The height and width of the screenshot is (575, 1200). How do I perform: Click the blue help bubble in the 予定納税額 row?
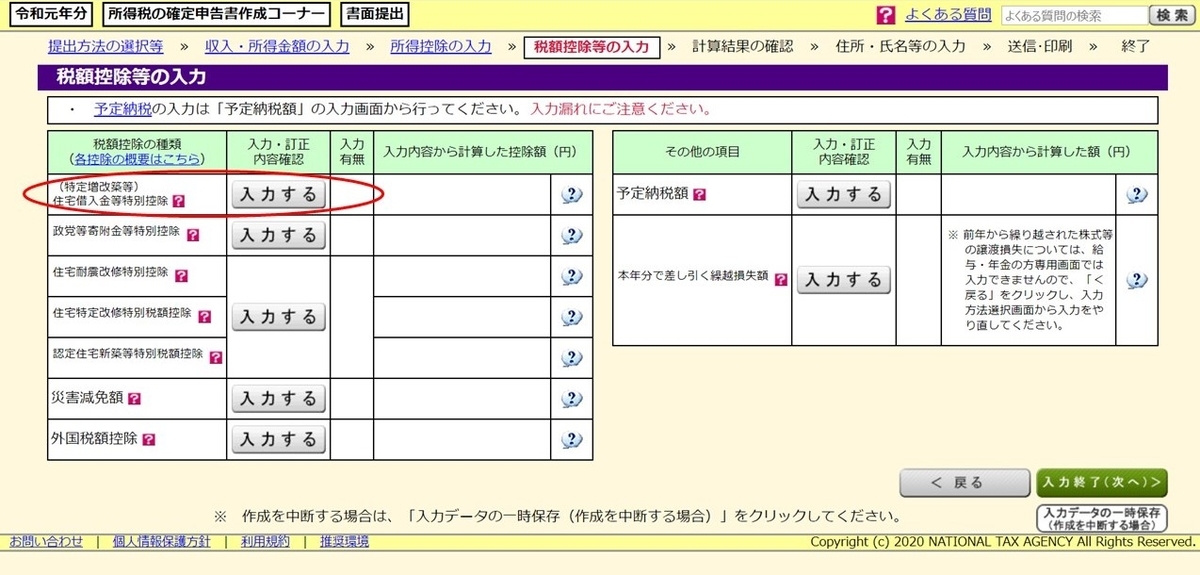click(1137, 195)
